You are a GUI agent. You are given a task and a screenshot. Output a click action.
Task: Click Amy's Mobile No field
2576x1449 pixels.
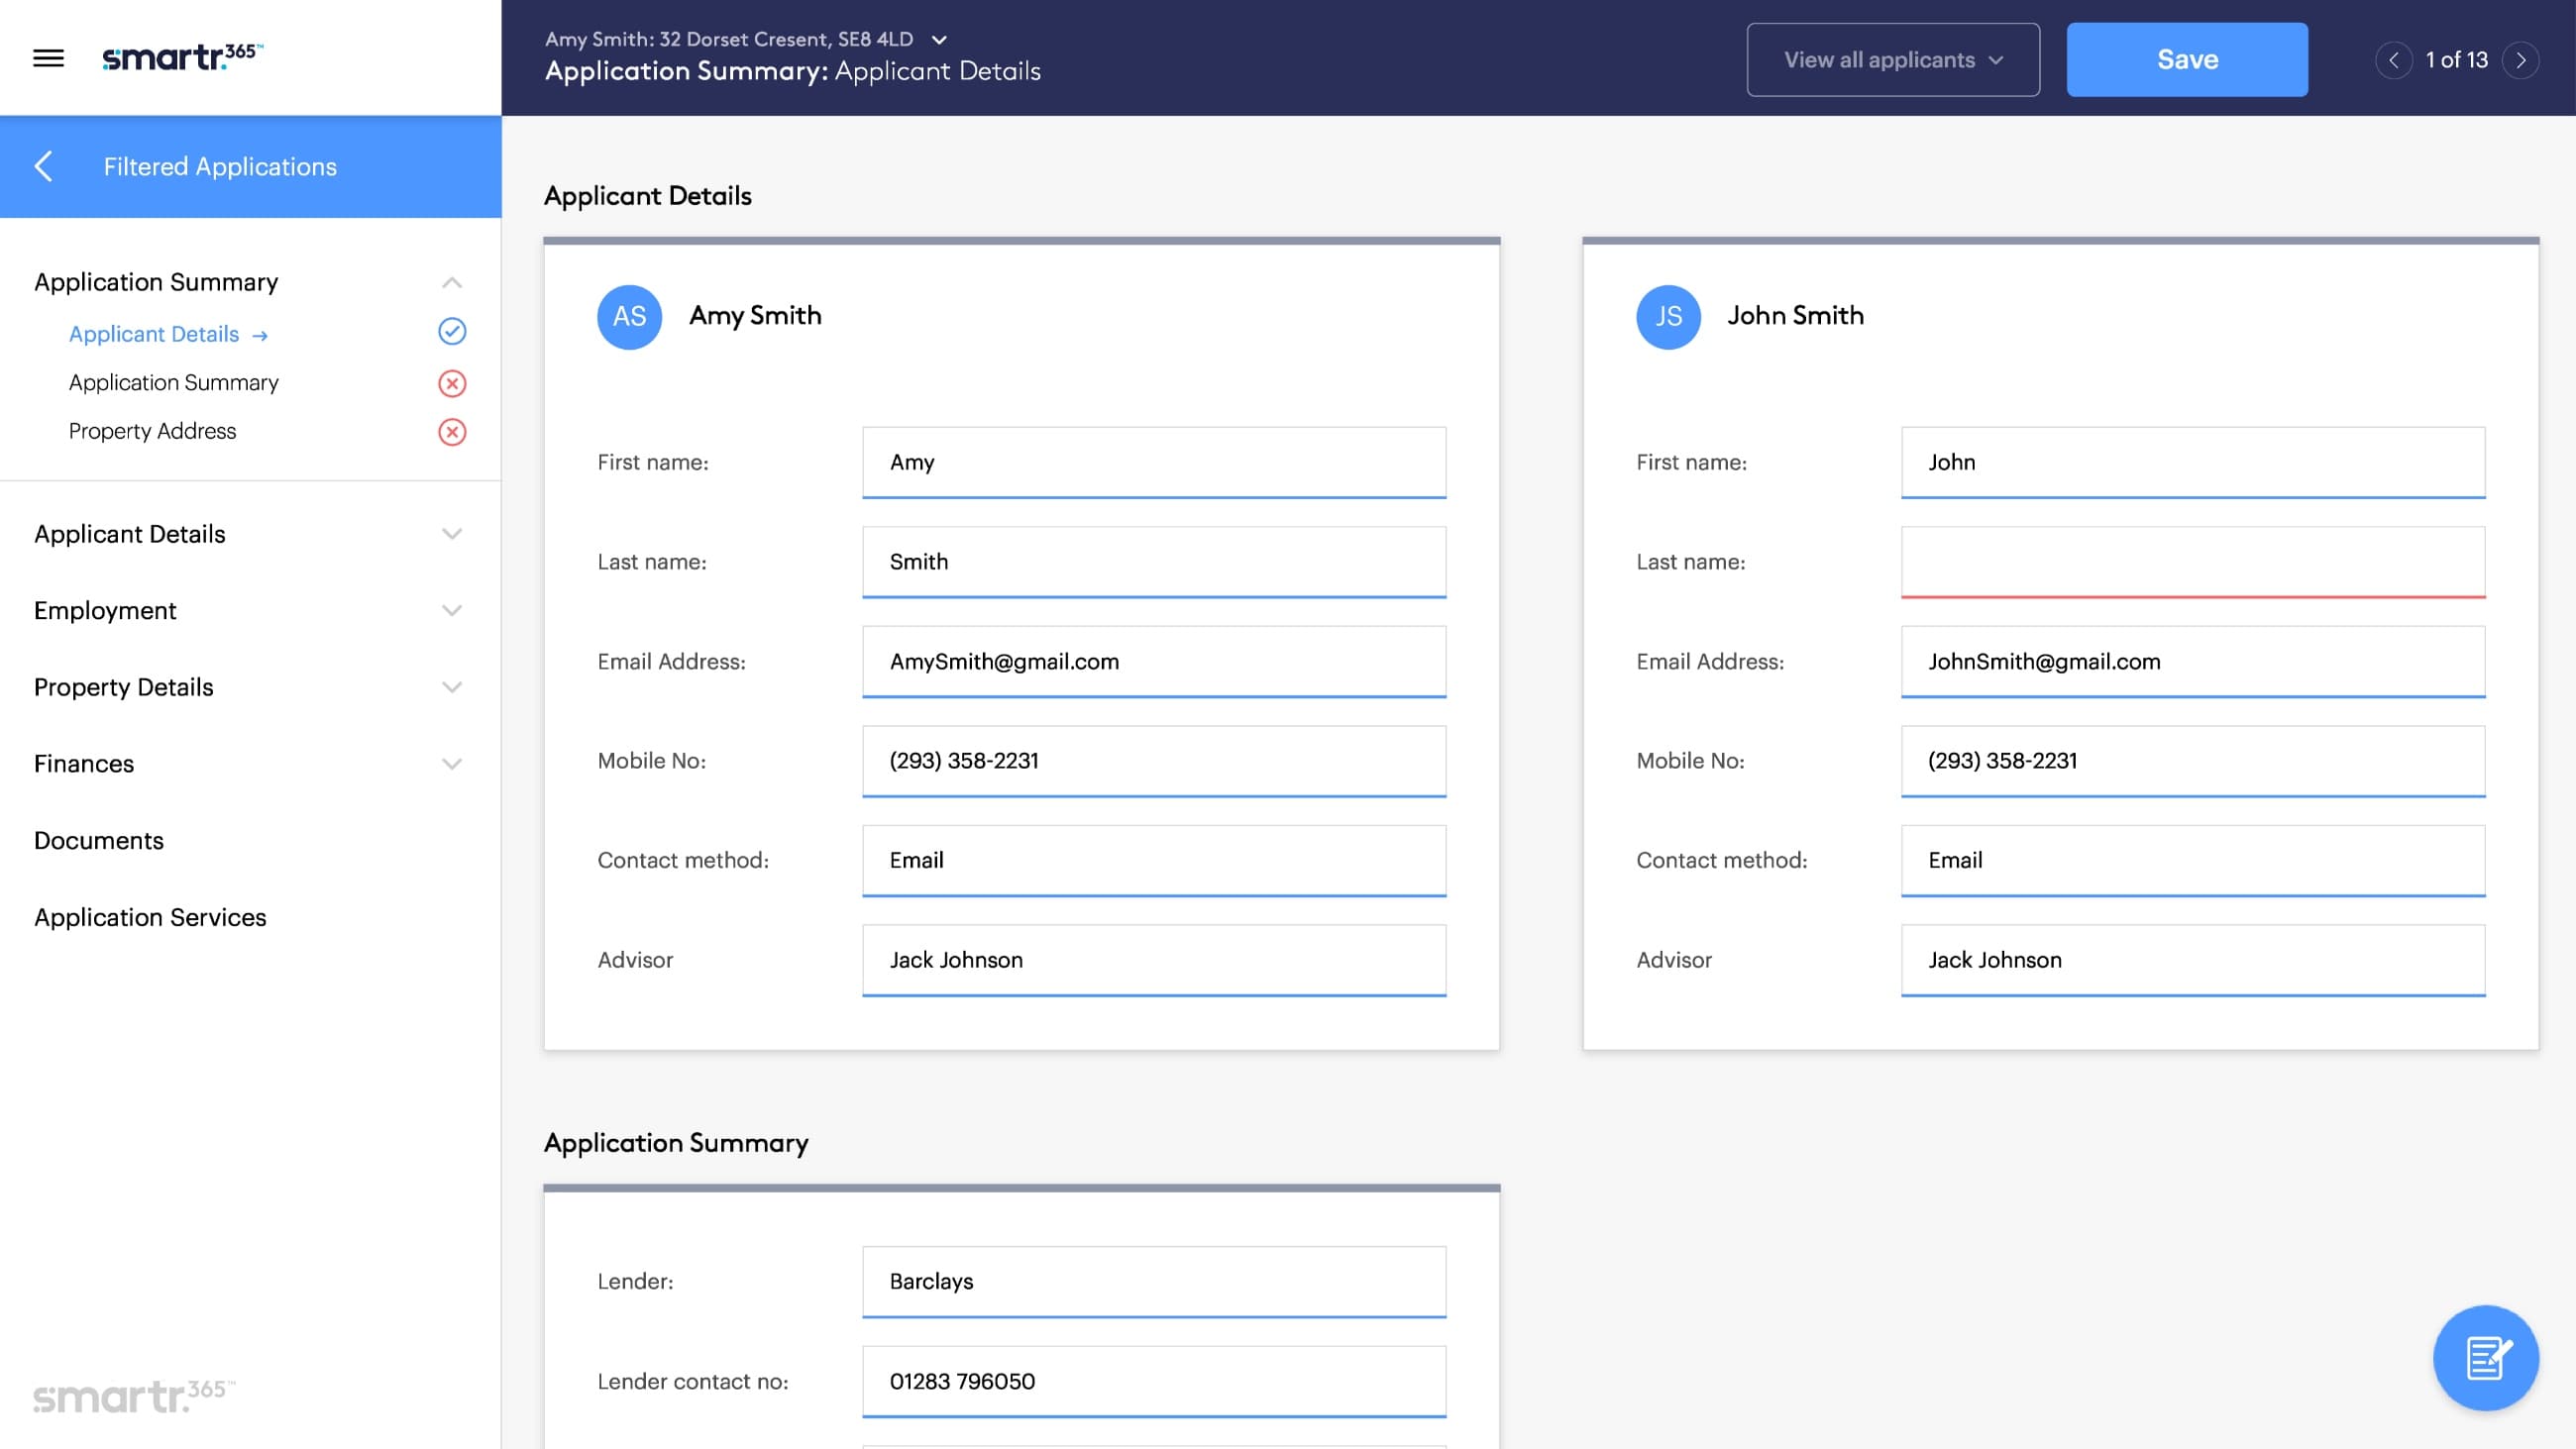point(1153,761)
